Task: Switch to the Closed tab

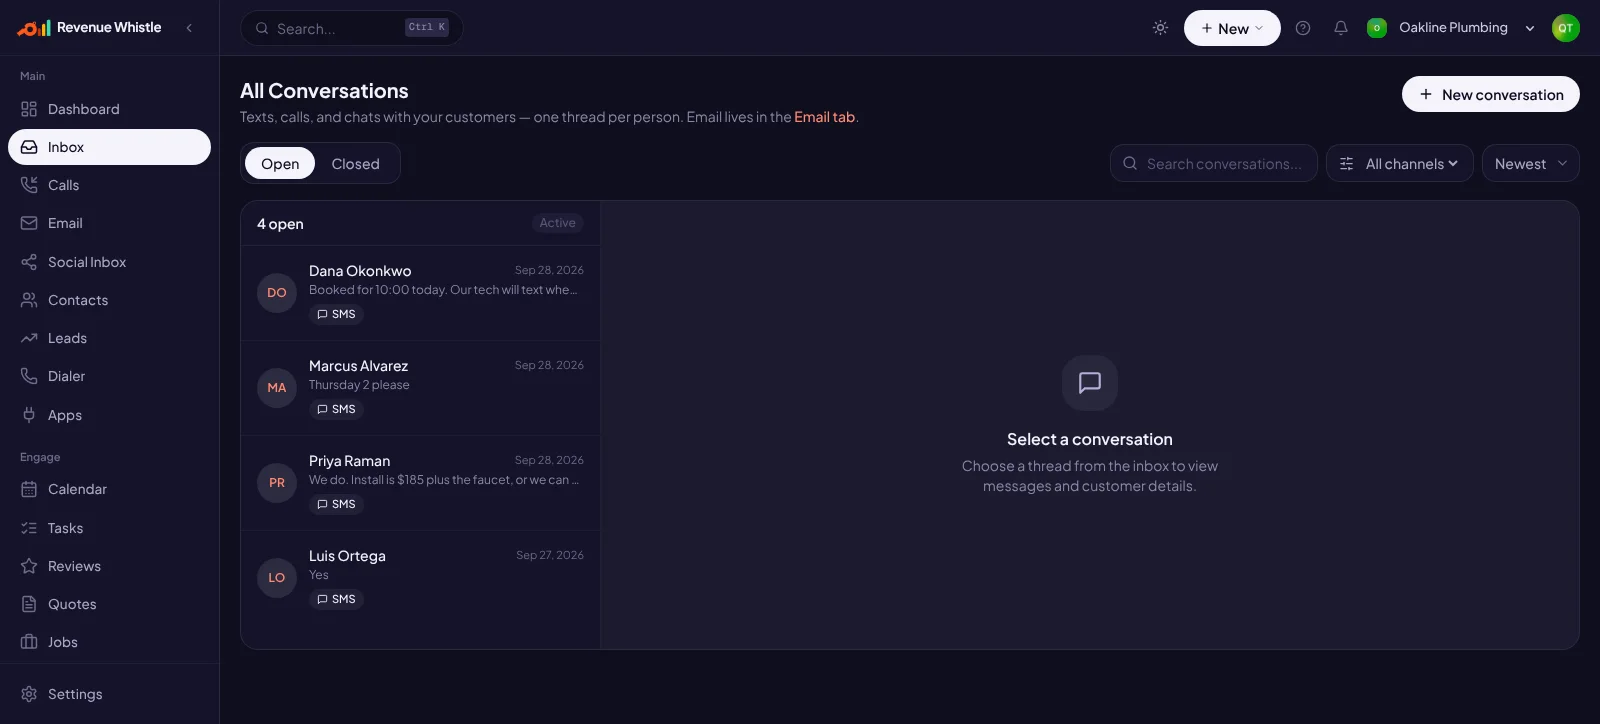Action: [x=356, y=163]
